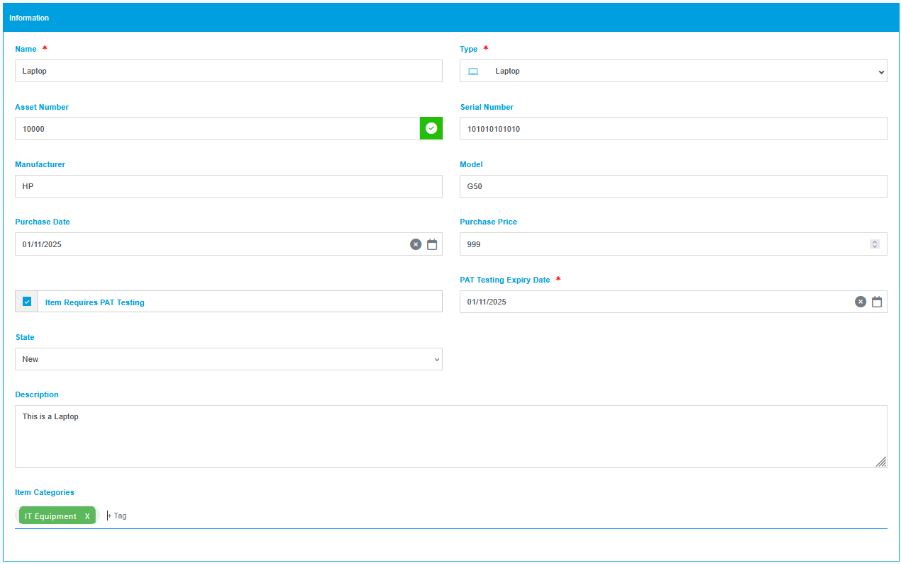
Task: Click the laptop icon in Type field
Action: pyautogui.click(x=474, y=71)
